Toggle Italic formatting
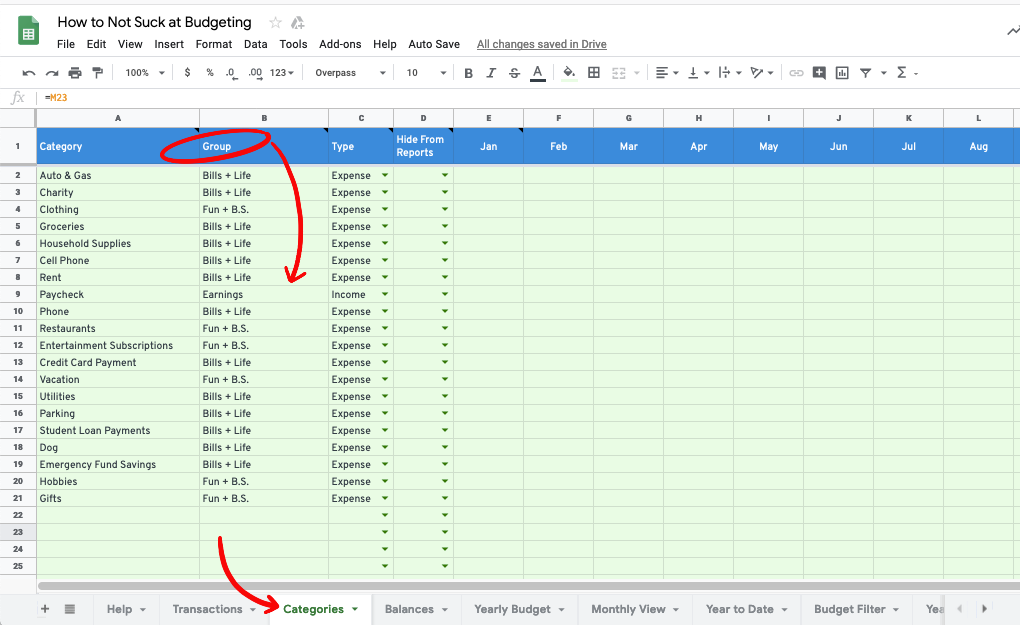 (491, 73)
